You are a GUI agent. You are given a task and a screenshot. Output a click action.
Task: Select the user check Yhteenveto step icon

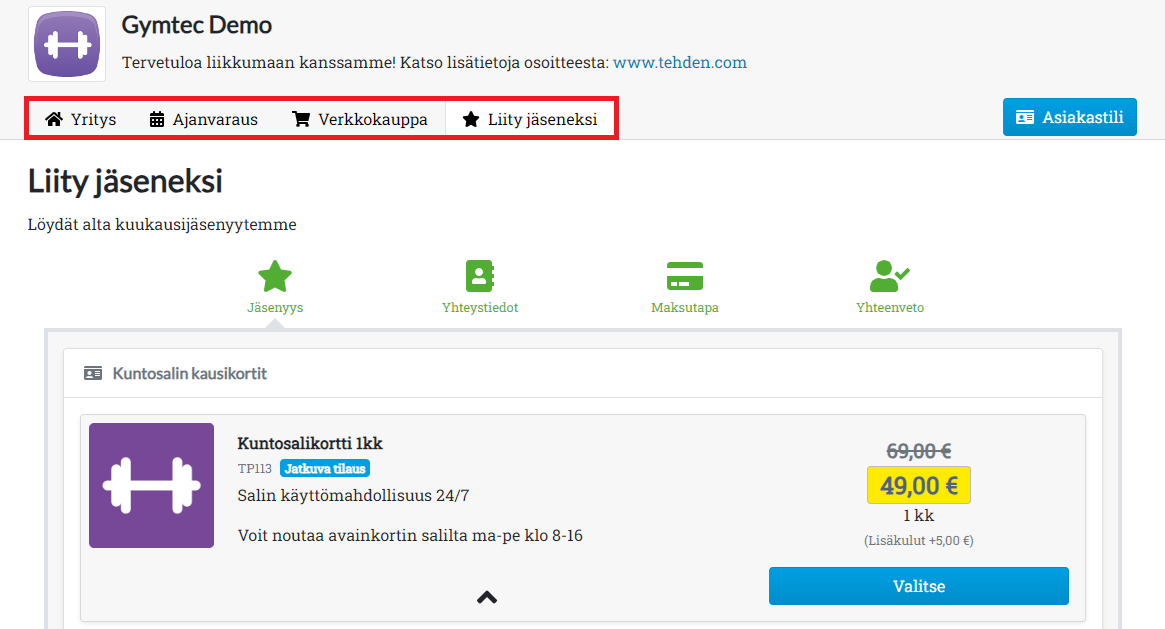coord(889,276)
